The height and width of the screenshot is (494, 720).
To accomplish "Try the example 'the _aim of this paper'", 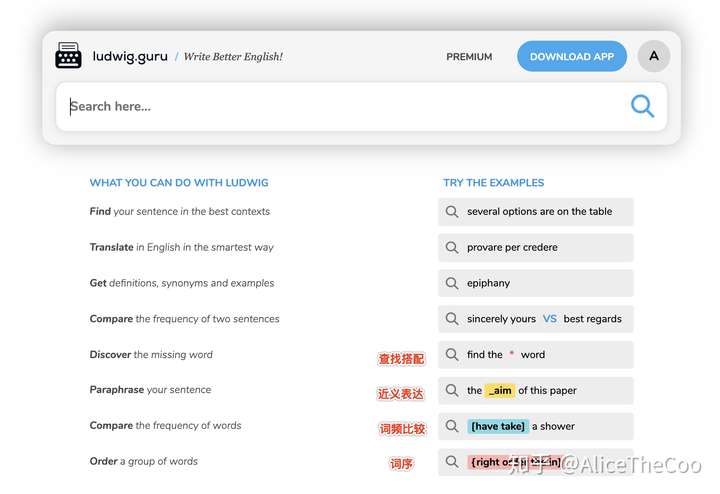I will point(535,390).
